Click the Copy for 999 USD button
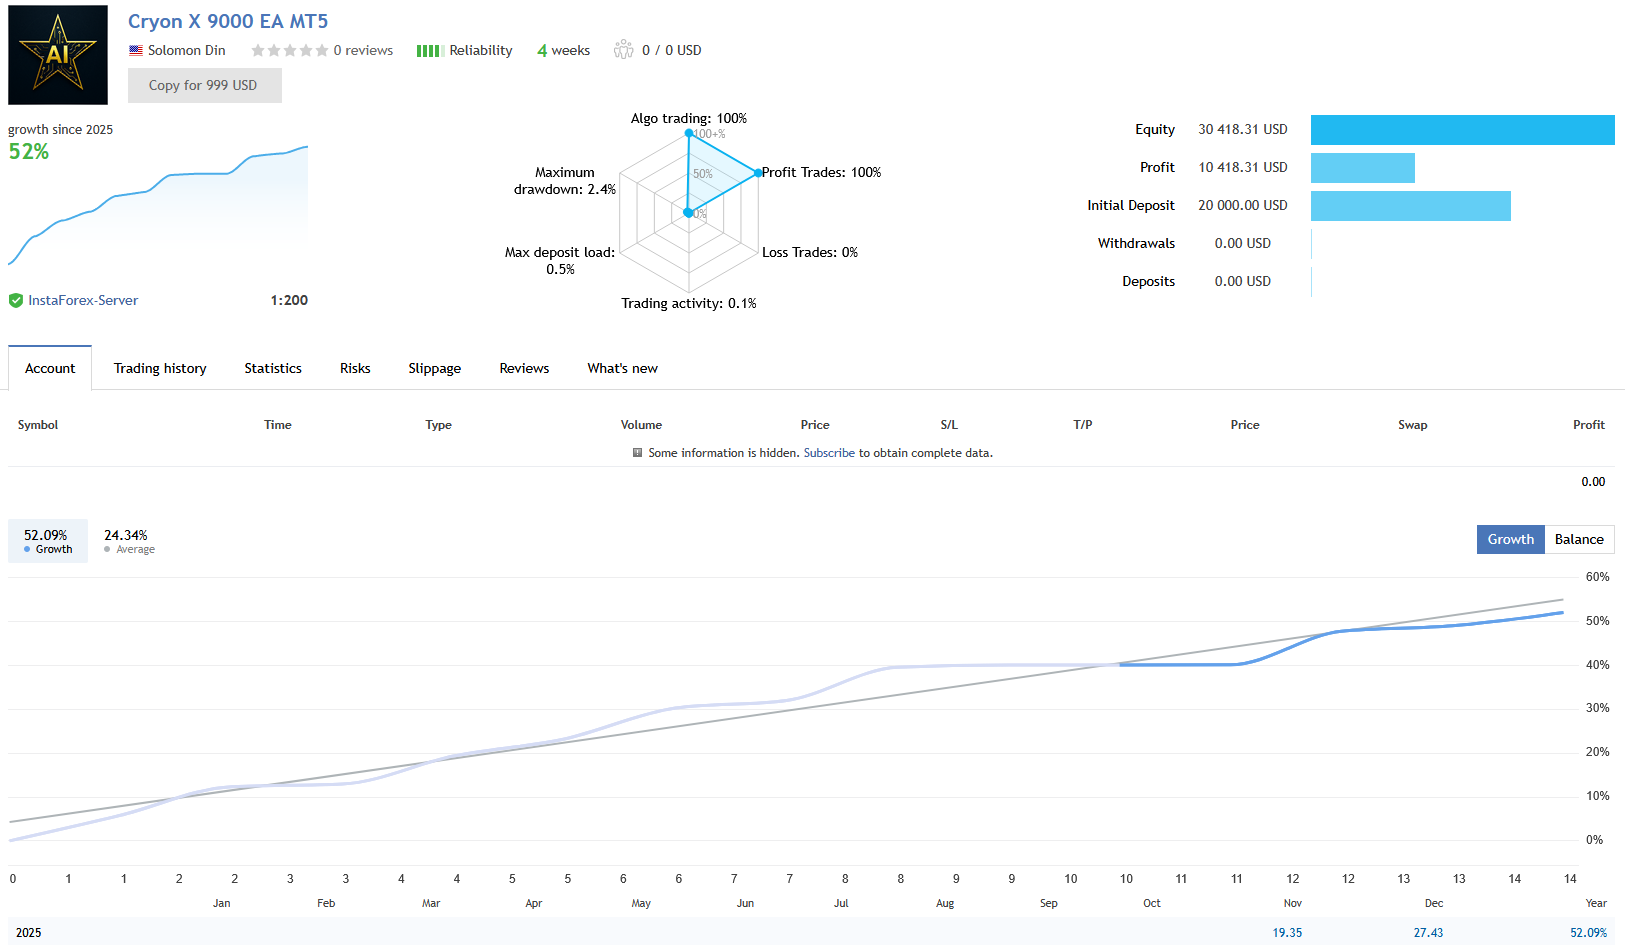Image resolution: width=1625 pixels, height=945 pixels. [204, 85]
